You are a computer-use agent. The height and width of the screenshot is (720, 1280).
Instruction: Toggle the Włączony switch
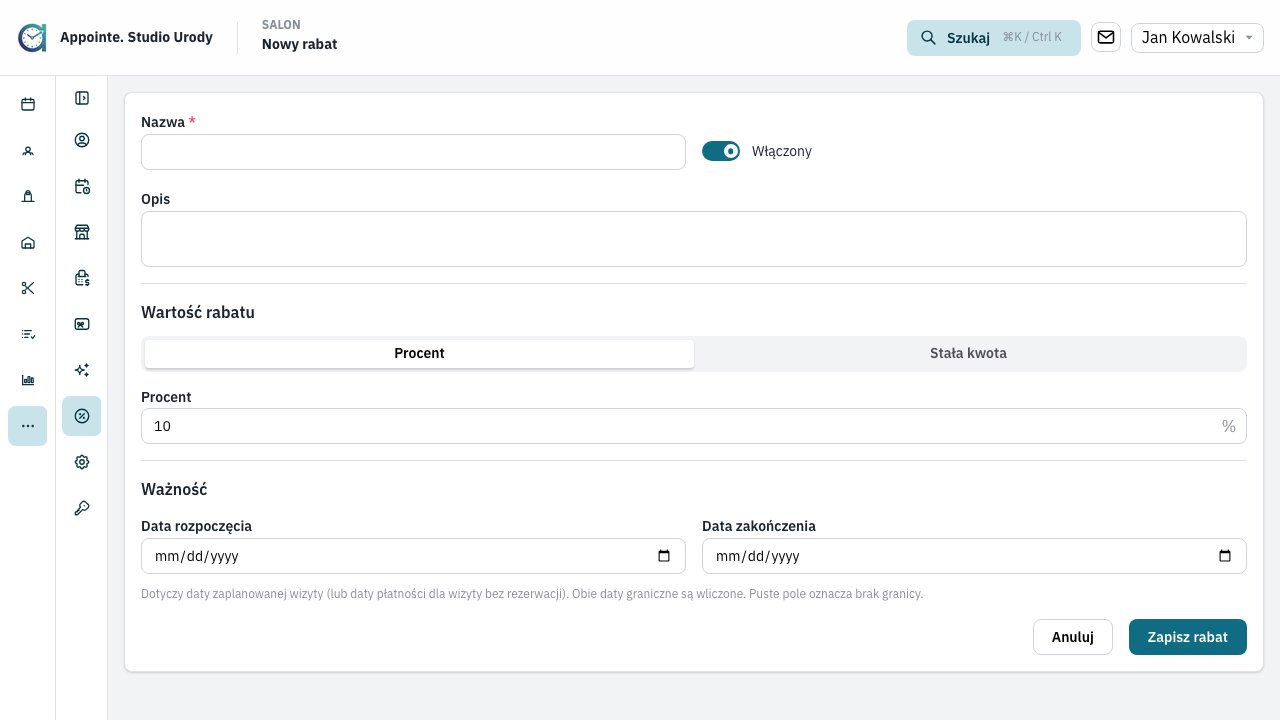(721, 151)
